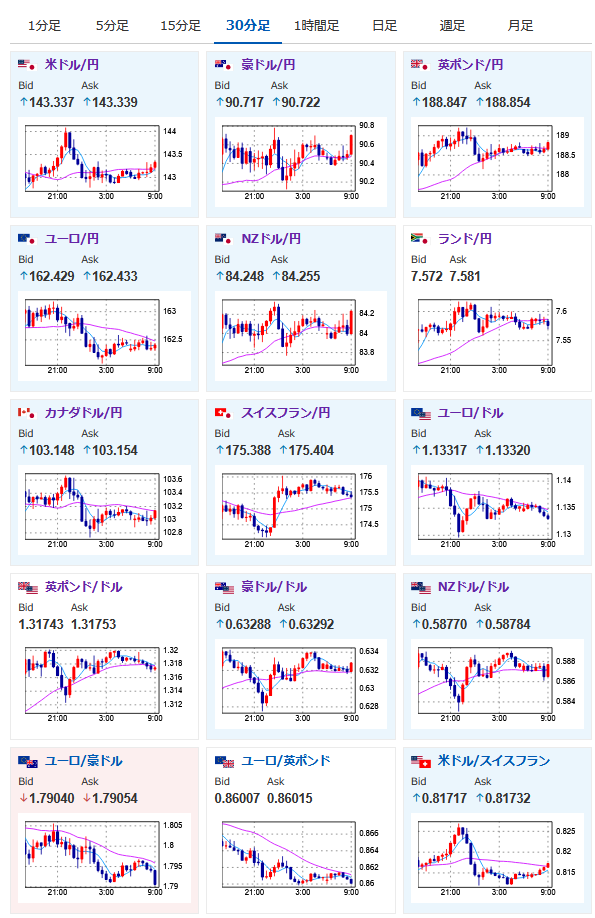Viewport: 595px width, 918px height.
Task: Select the 月足 timeframe tab
Action: (x=520, y=26)
